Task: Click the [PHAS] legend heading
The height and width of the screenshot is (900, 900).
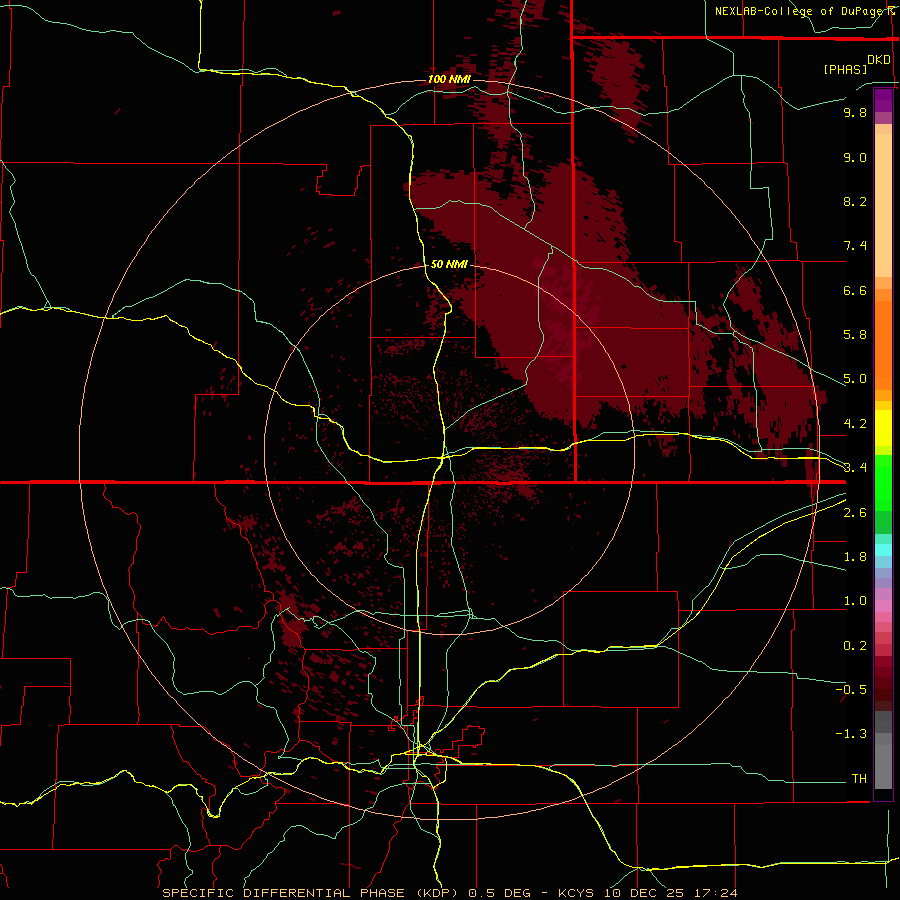Action: (x=845, y=69)
